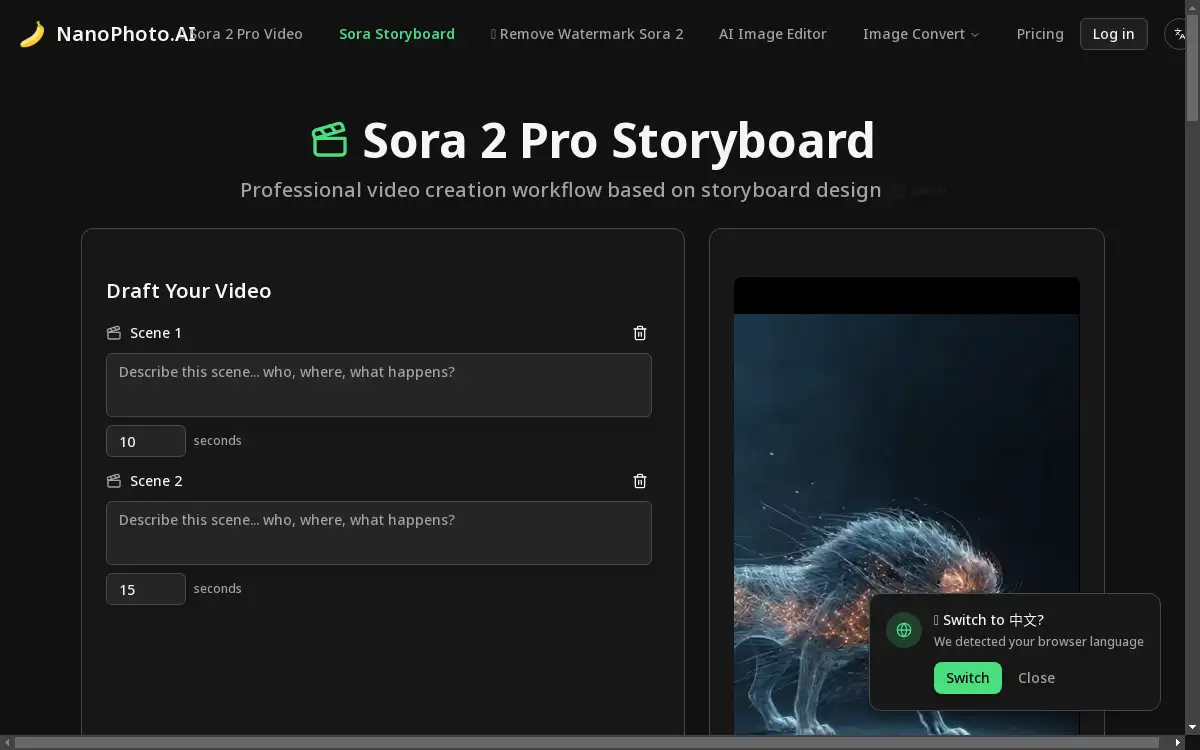Click the globe icon in the language popup

904,630
